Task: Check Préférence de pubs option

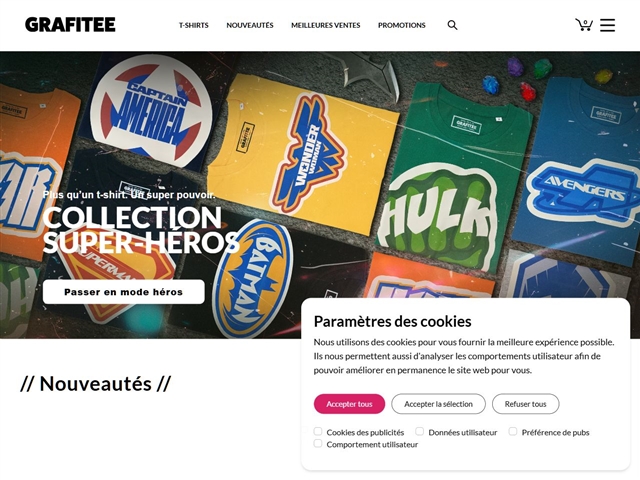Action: 513,431
